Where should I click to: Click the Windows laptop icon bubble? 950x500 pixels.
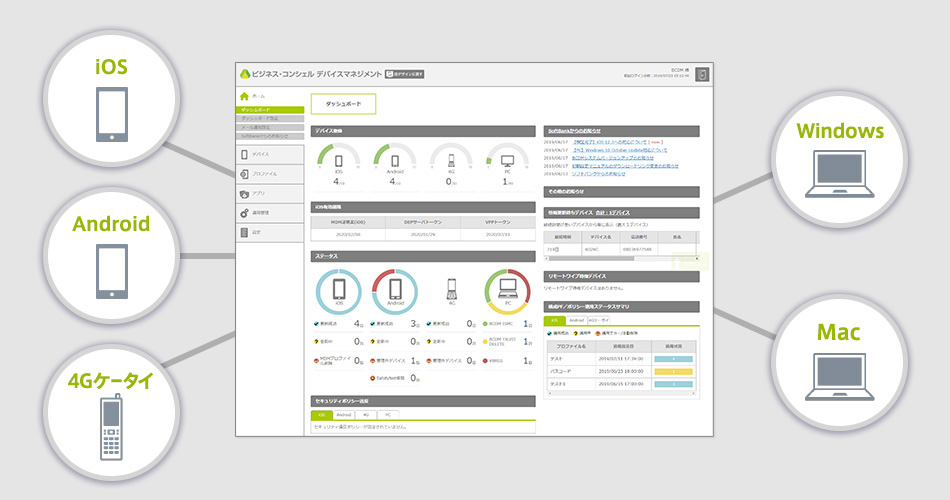click(840, 160)
